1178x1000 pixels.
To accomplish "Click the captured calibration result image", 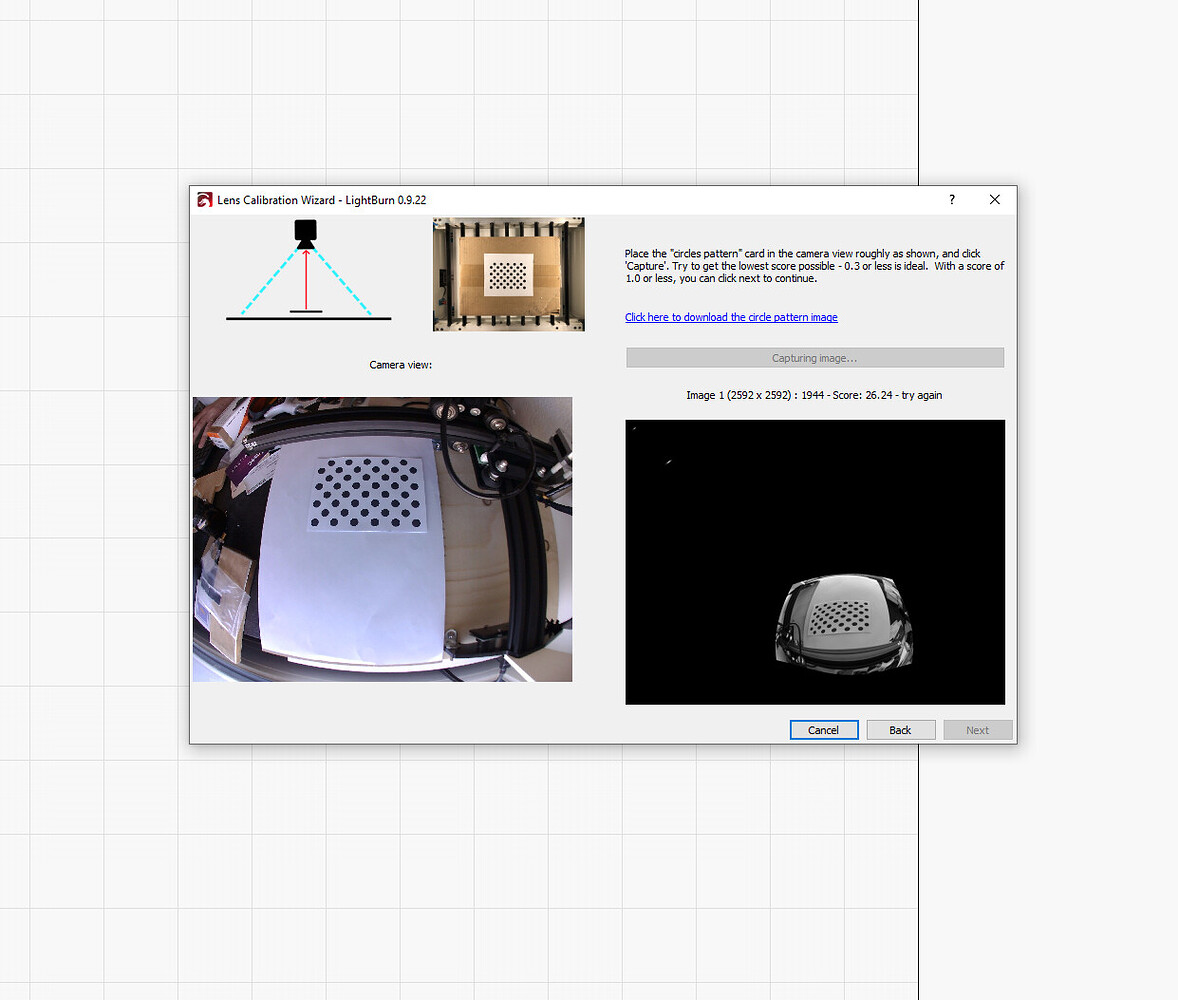I will point(814,561).
